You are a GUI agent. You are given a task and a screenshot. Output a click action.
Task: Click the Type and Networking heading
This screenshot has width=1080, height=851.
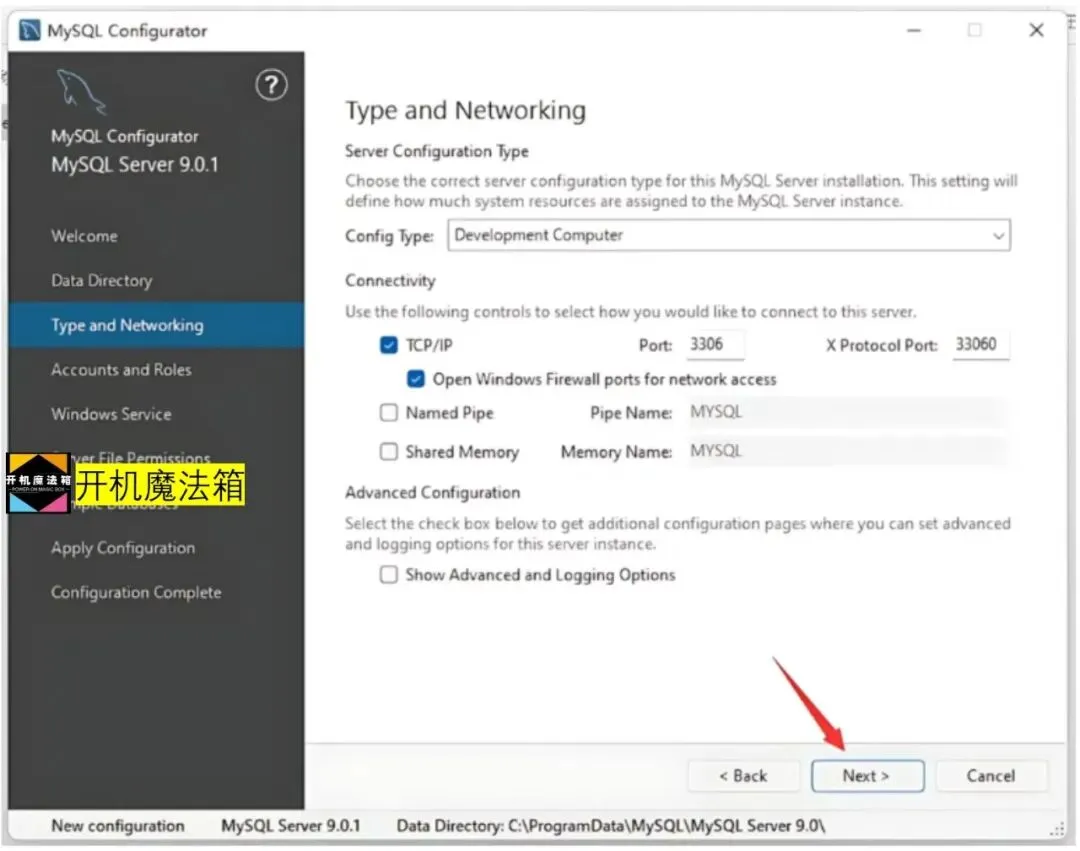click(x=466, y=110)
